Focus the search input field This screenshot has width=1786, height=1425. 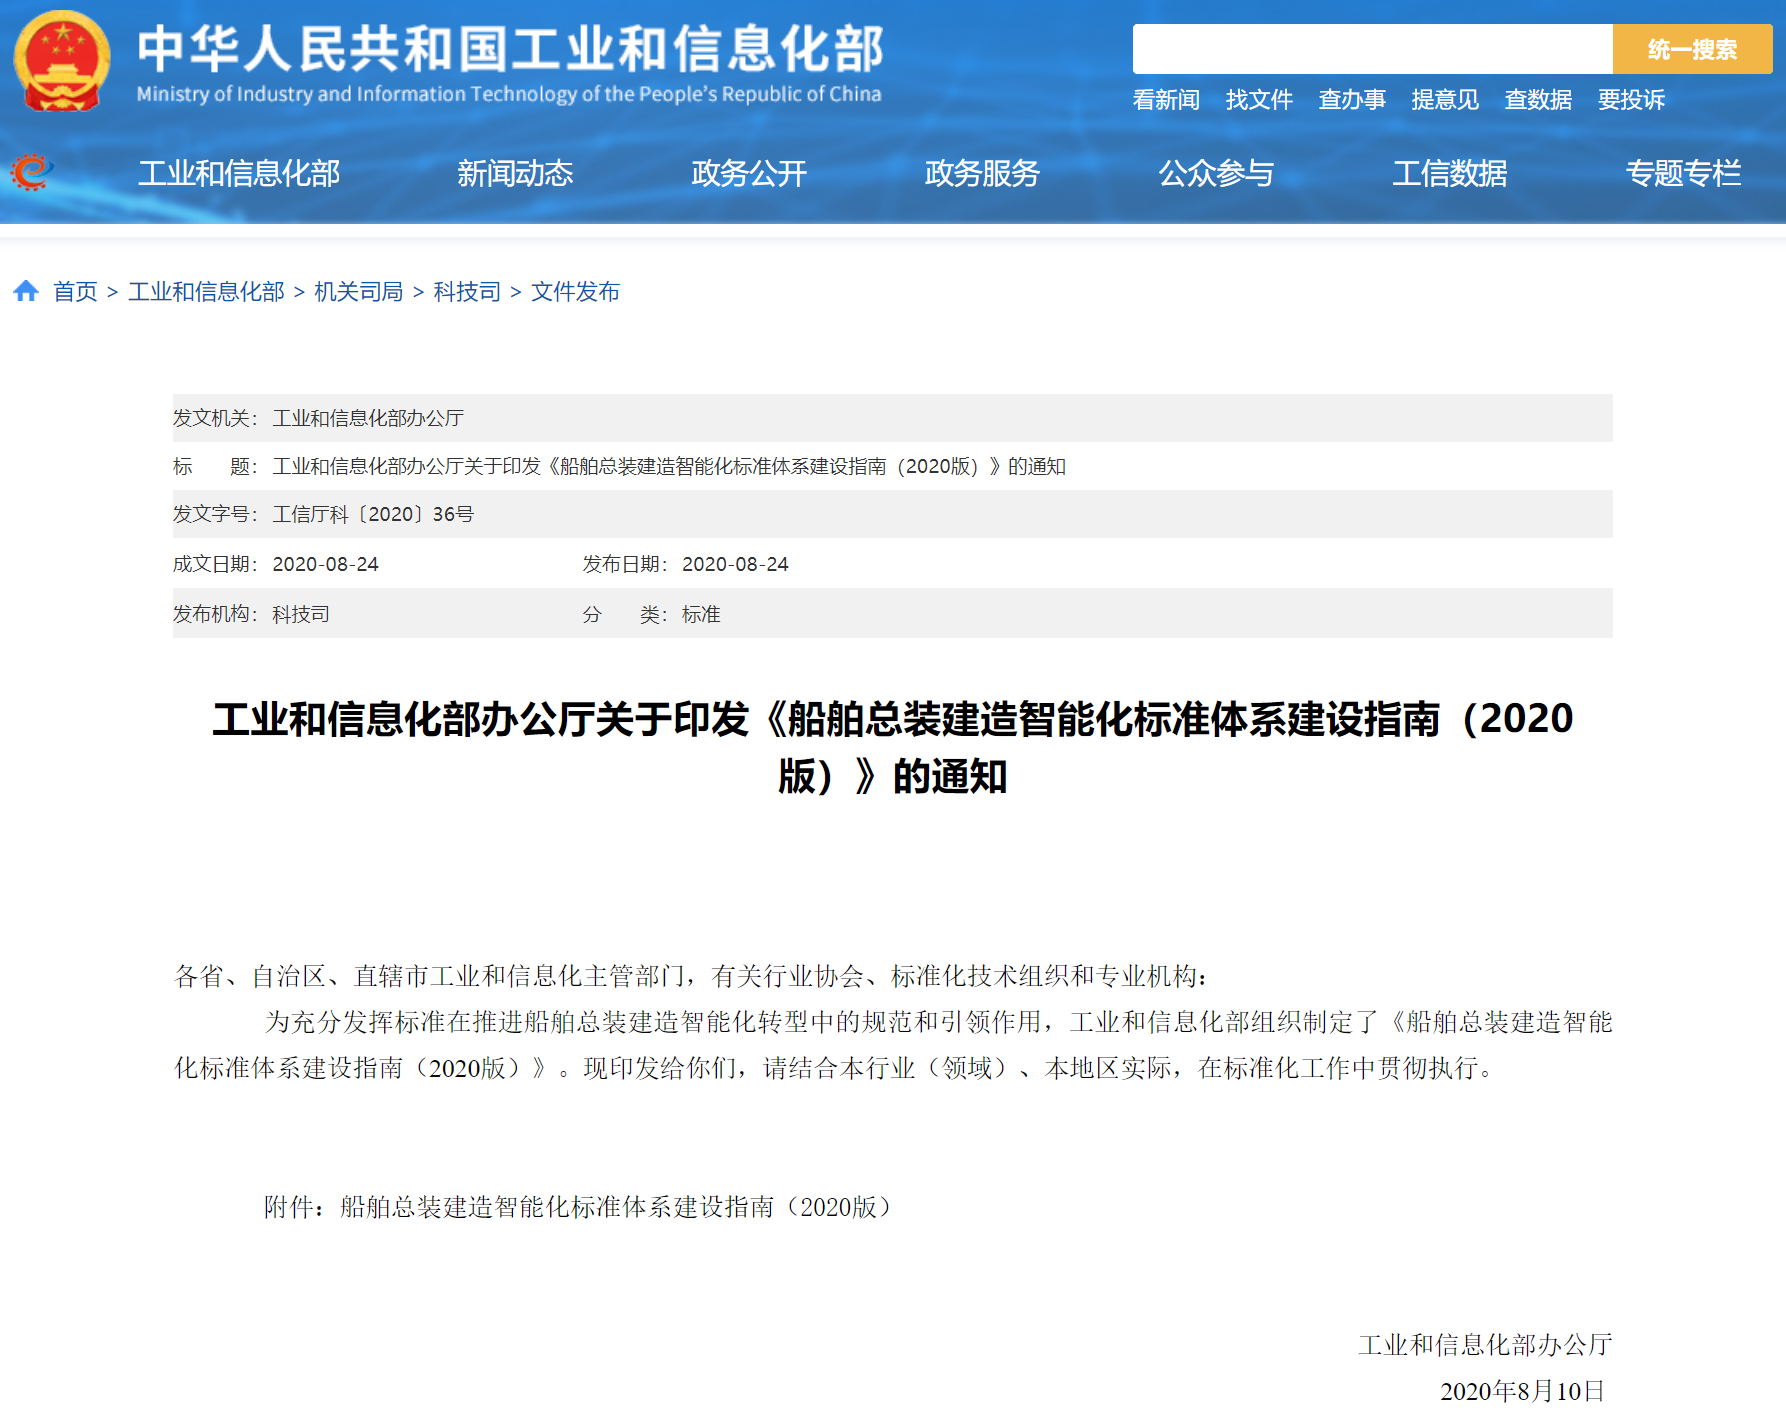point(1372,49)
